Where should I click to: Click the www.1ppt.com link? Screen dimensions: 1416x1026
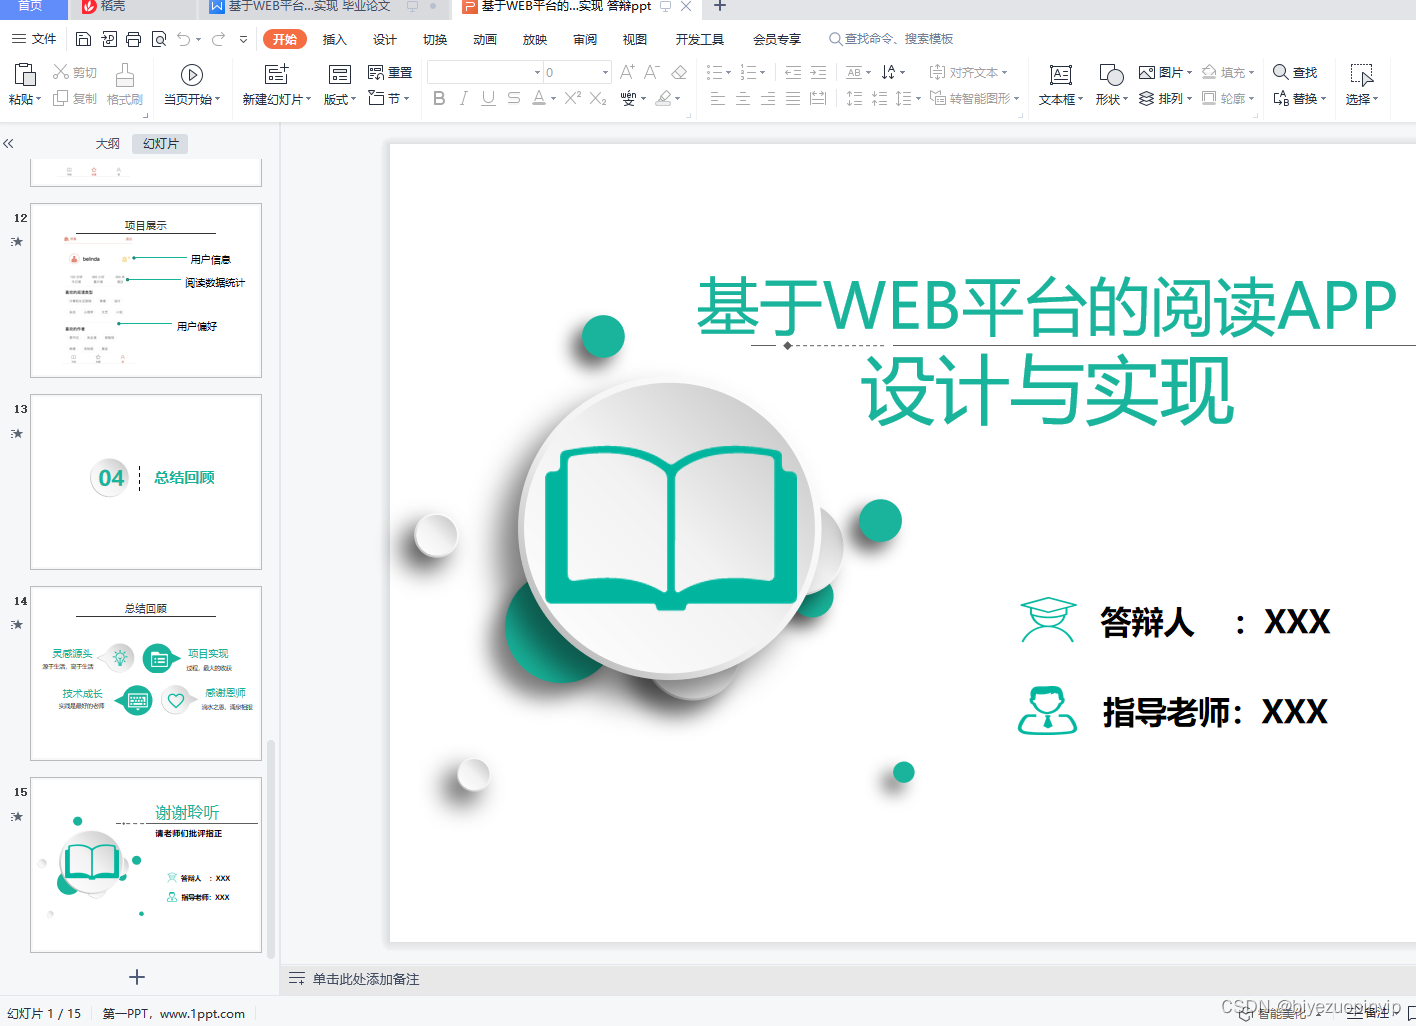coord(204,1013)
